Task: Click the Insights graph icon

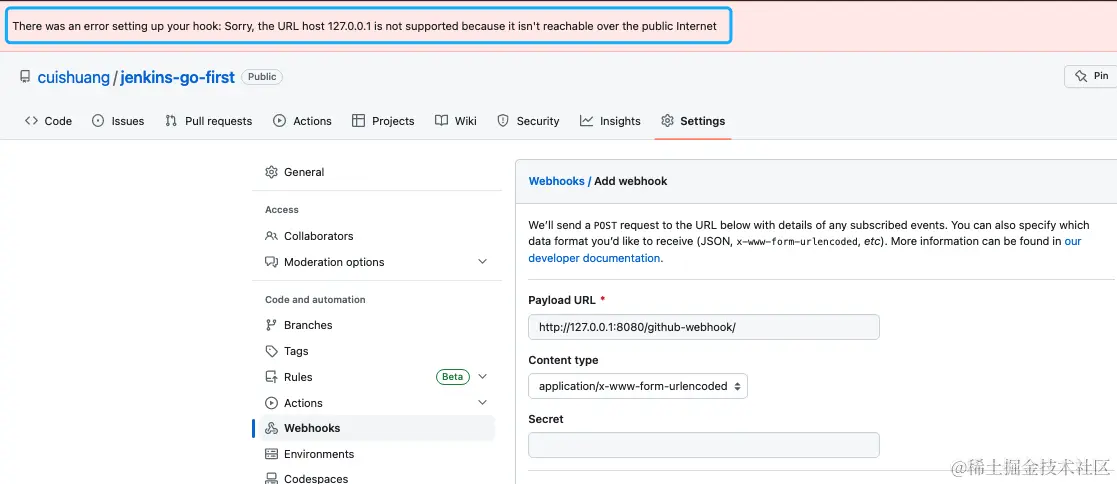Action: point(586,121)
